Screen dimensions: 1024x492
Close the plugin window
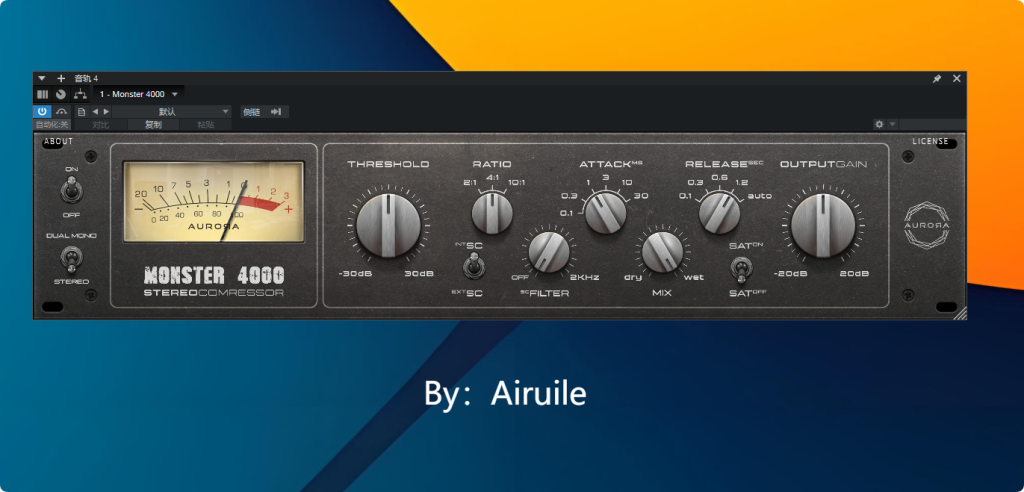click(957, 78)
